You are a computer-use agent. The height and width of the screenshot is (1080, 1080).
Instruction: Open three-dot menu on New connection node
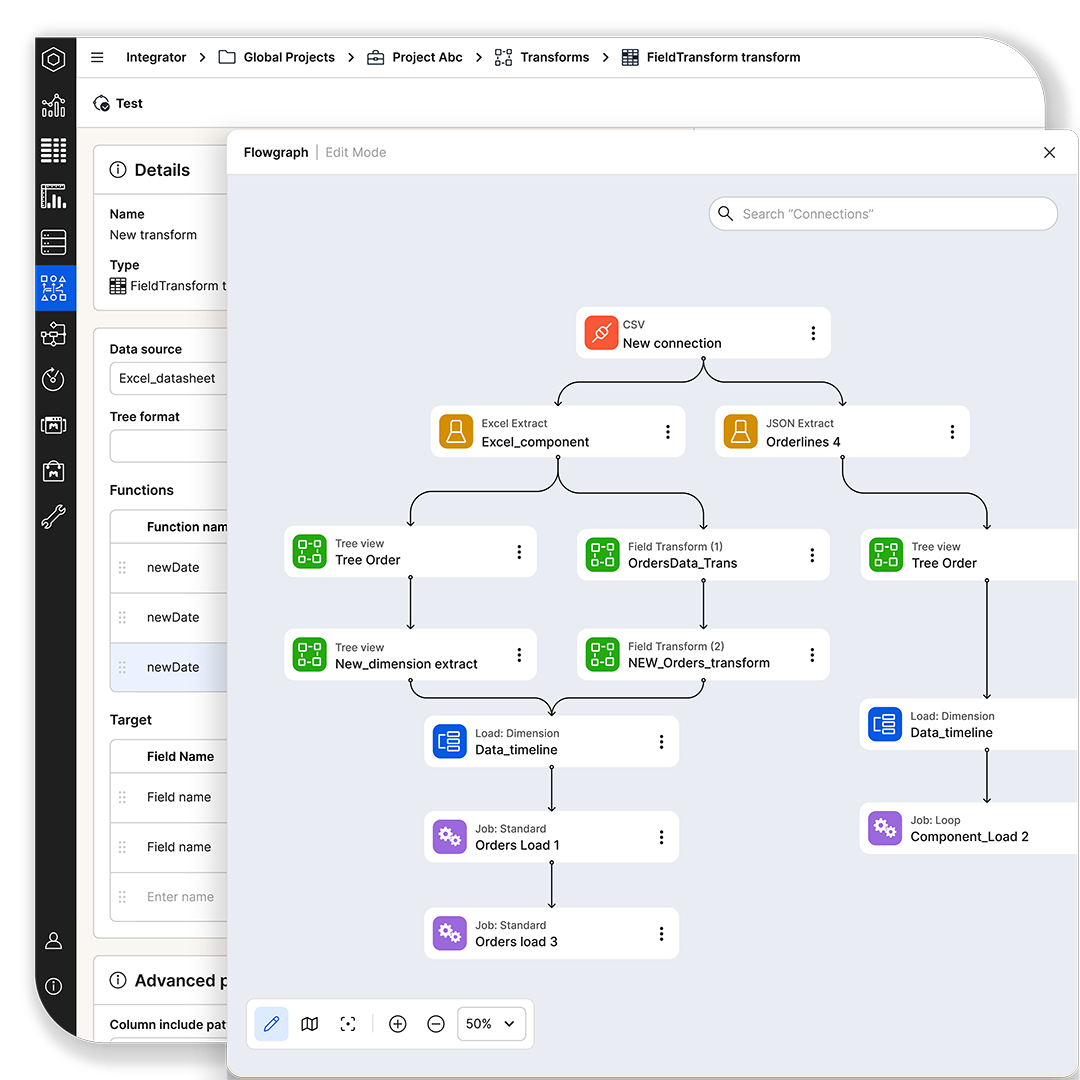815,332
